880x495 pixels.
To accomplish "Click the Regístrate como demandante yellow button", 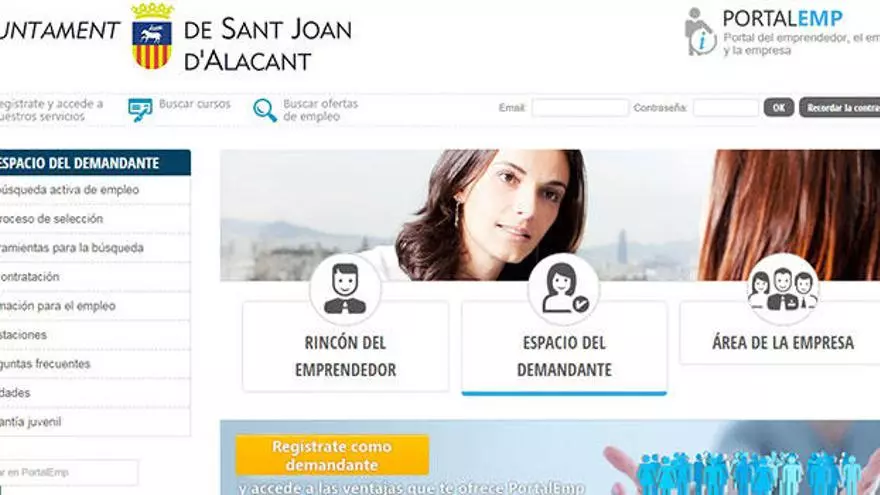I will (x=332, y=455).
